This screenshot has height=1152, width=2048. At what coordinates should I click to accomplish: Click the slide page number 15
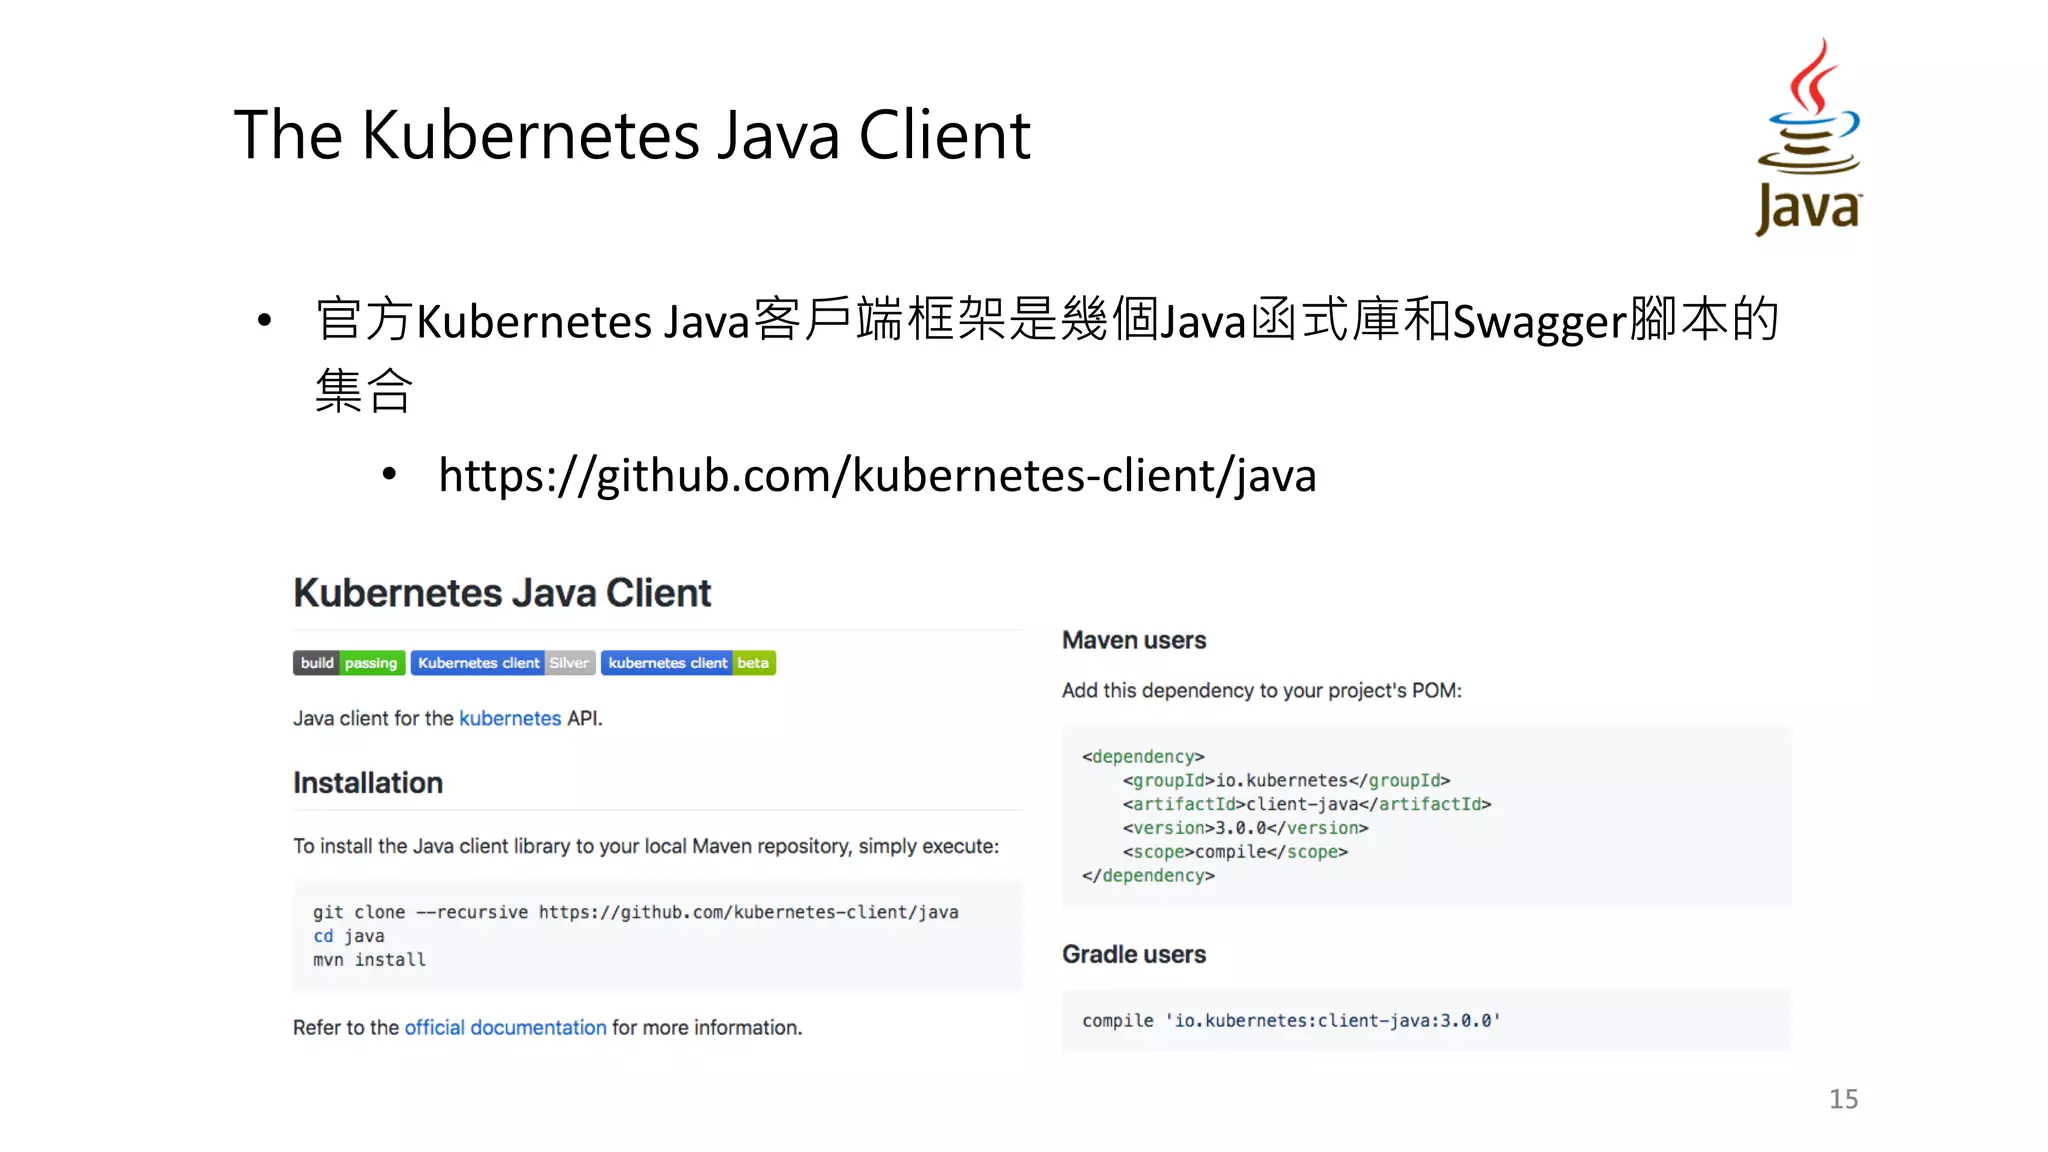click(1844, 1099)
